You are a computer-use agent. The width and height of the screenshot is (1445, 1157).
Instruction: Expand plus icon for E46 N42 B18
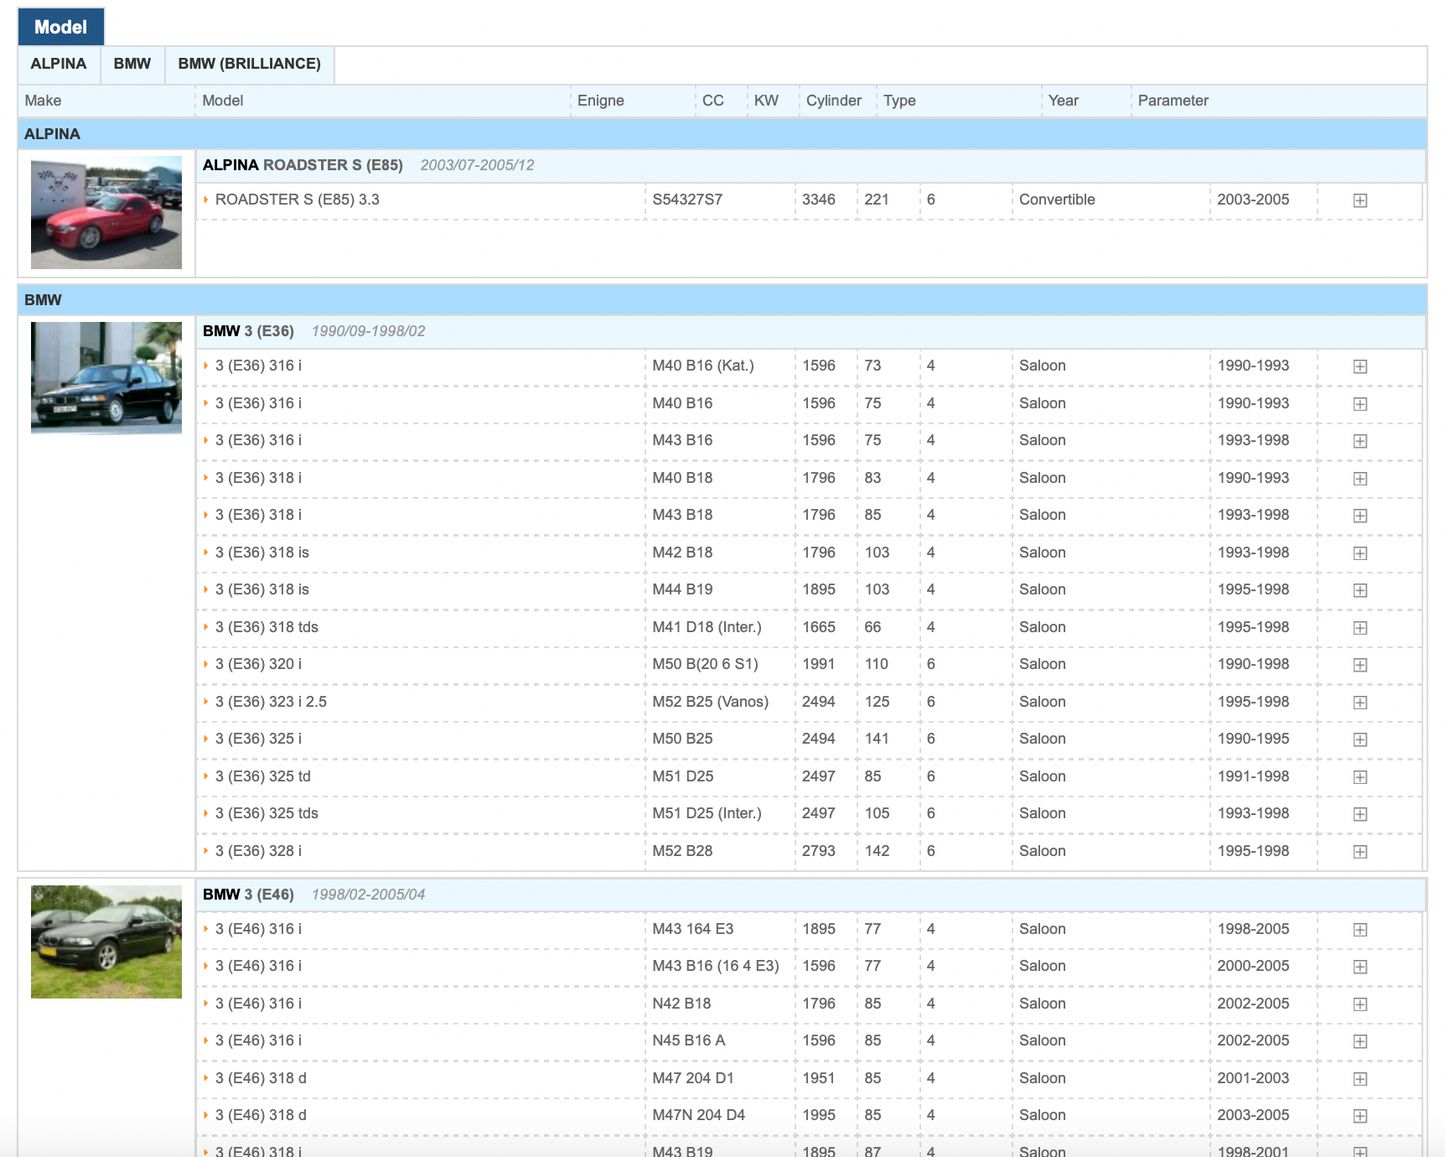1360,1004
